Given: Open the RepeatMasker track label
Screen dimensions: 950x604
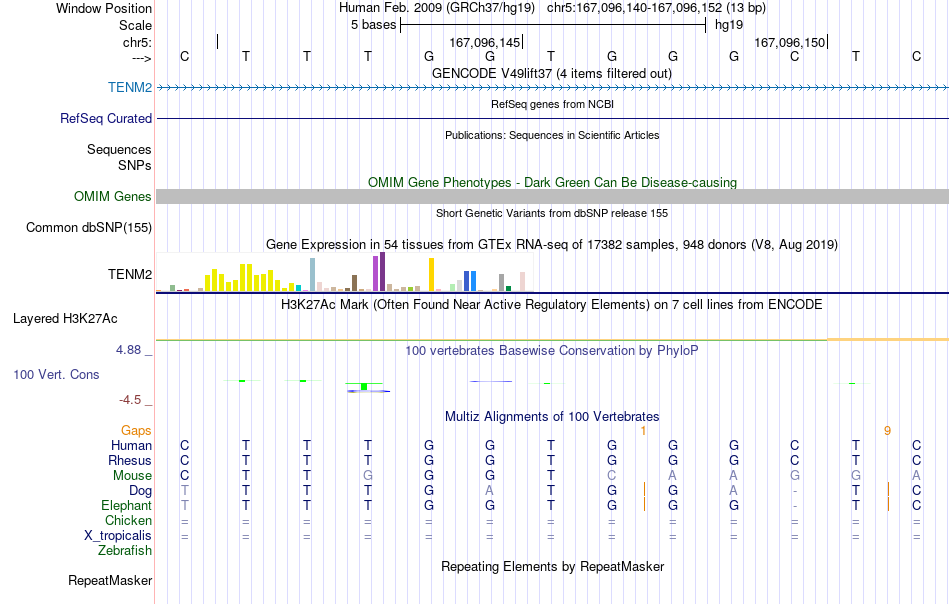Looking at the screenshot, I should 110,580.
